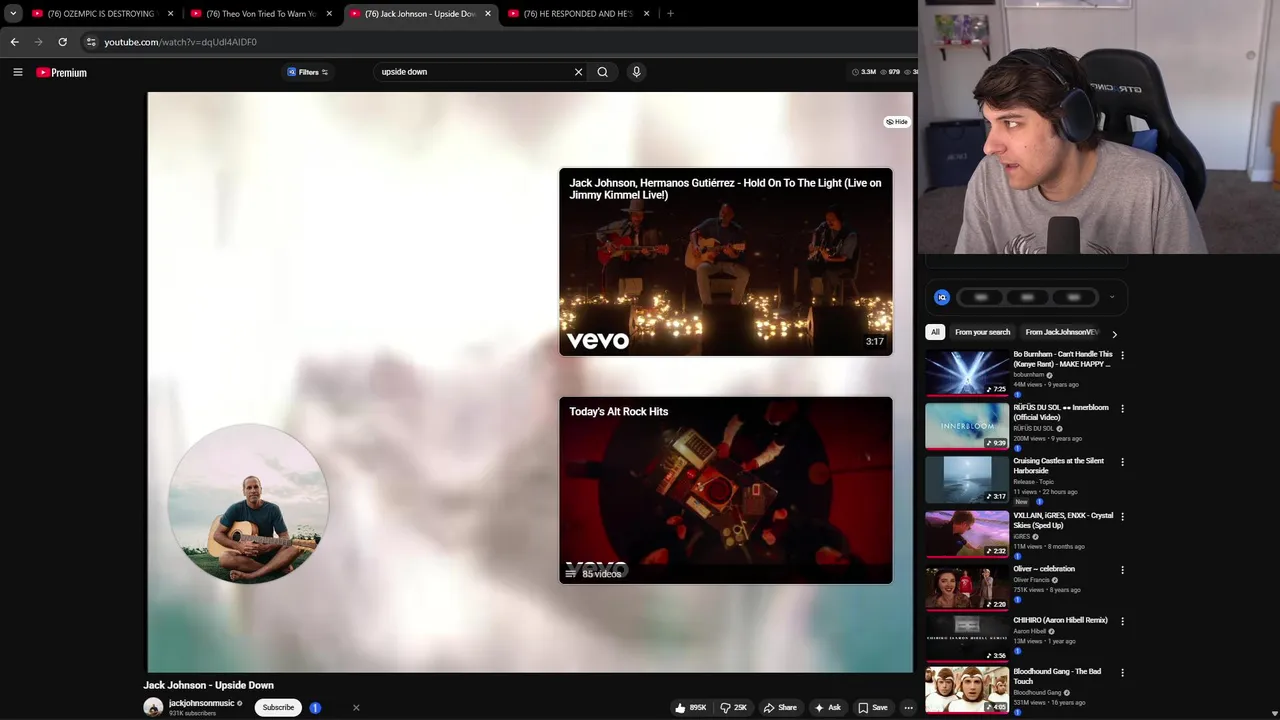Select 'From JackJohnsonVEVO' chip
1280x720 pixels.
[x=1062, y=332]
